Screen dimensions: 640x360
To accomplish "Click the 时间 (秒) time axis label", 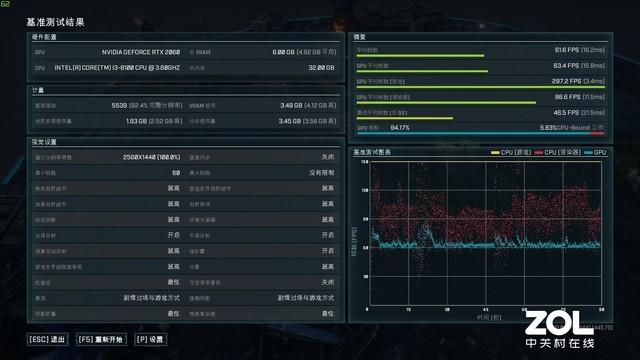I will coord(489,317).
